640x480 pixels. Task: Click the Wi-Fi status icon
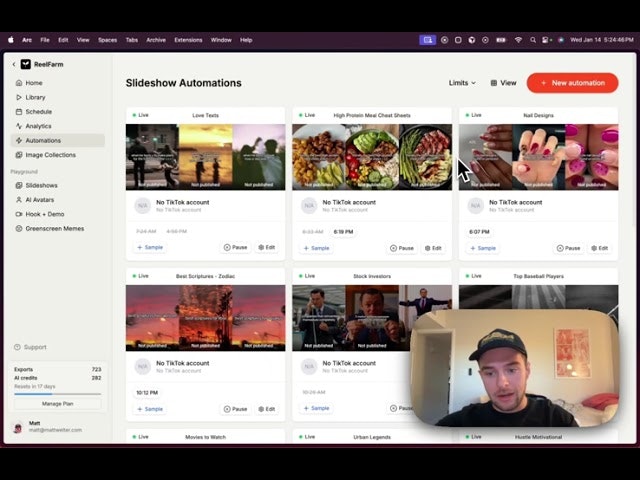click(x=518, y=40)
